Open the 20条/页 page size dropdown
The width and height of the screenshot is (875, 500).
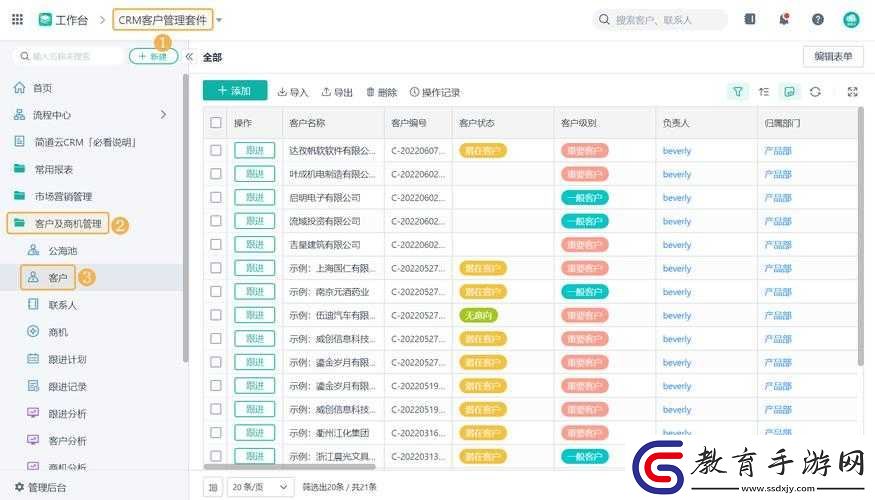[259, 487]
